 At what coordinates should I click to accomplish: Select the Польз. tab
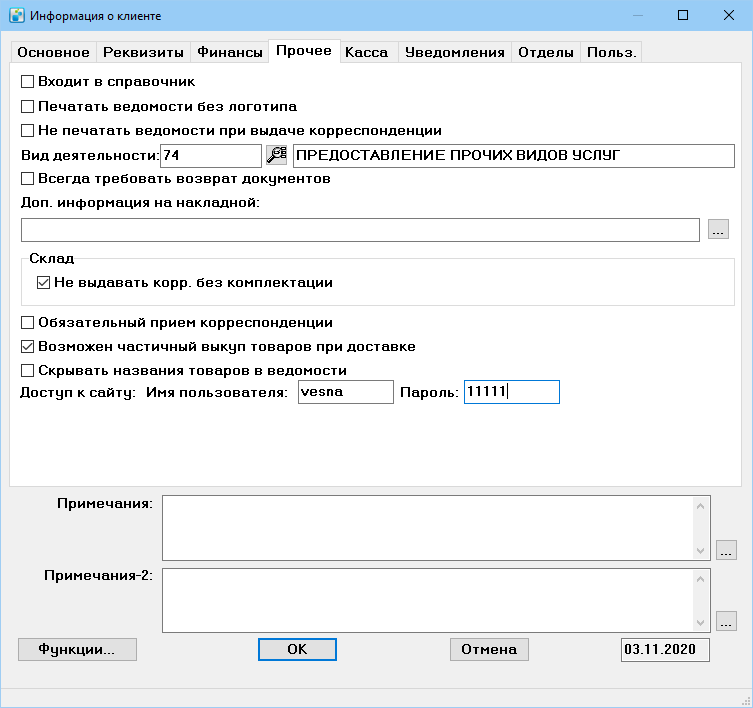(x=611, y=52)
